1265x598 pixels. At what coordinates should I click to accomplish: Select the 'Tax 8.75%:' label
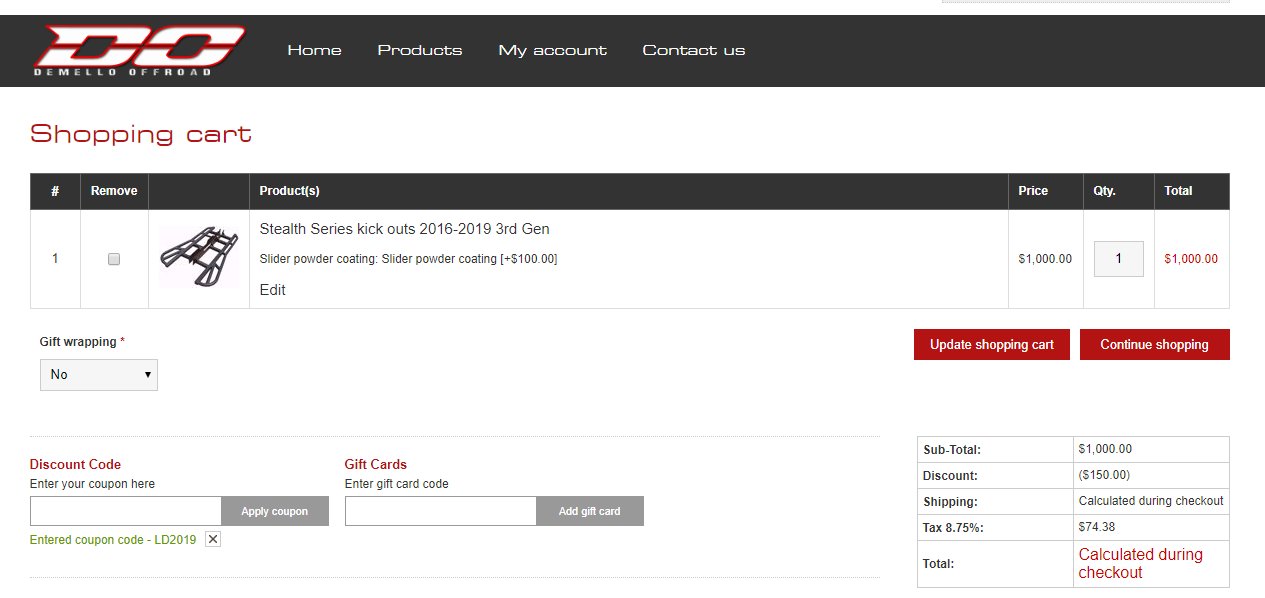tap(954, 528)
